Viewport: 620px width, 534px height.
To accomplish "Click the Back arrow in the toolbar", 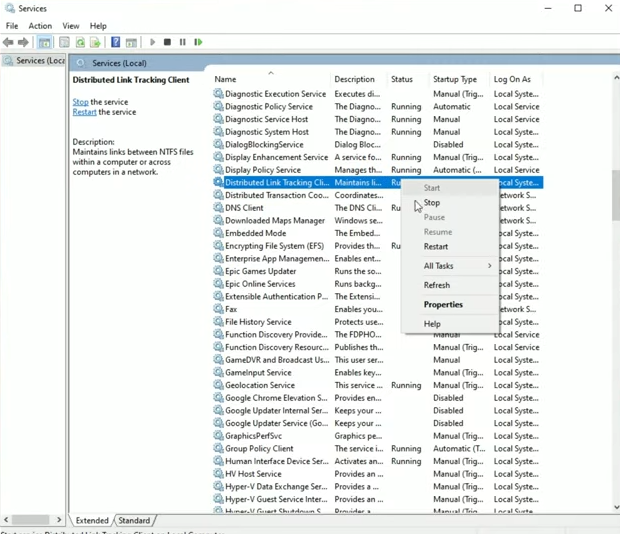I will (9, 43).
